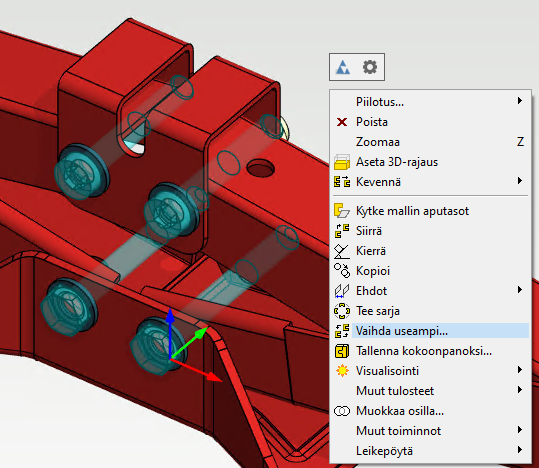This screenshot has width=539, height=468.
Task: Click the blue triangle icon in mini toolbar
Action: tap(343, 67)
